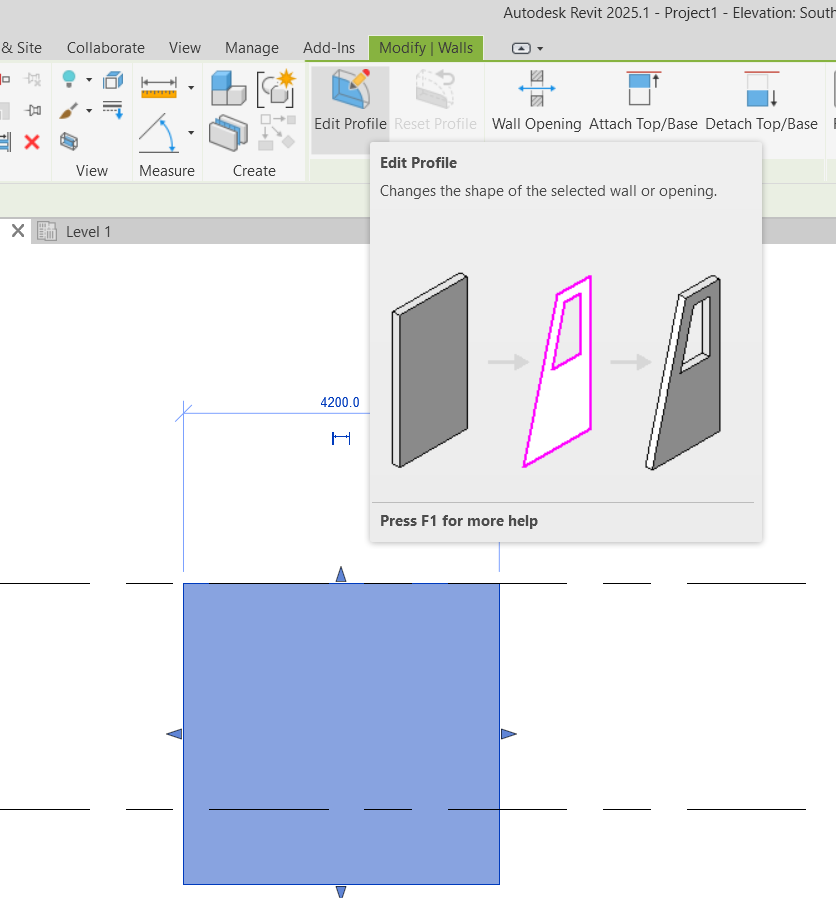Toggle Pin on the selected wall
The image size is (836, 898).
point(32,109)
